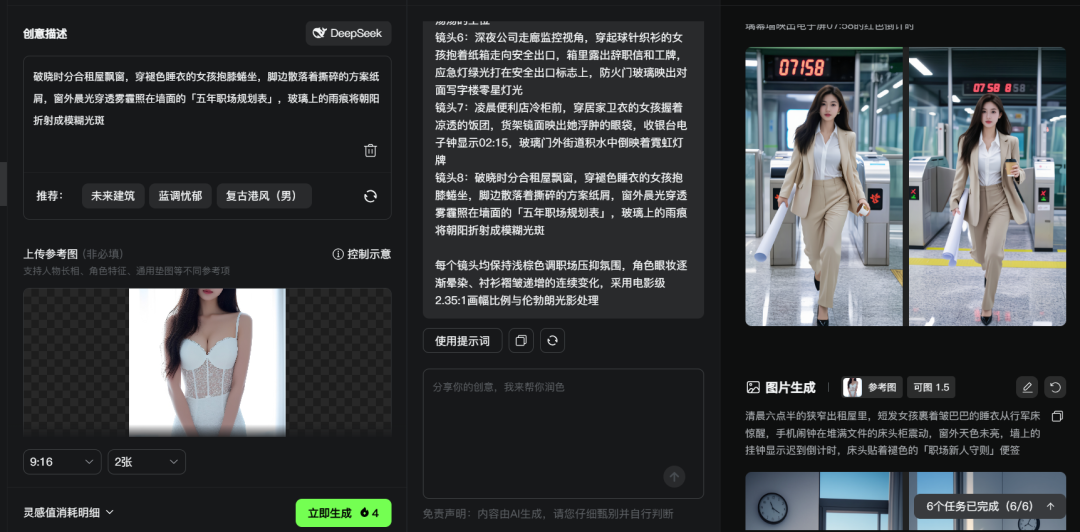Expand 灵感值消耗明细 details

[69, 512]
